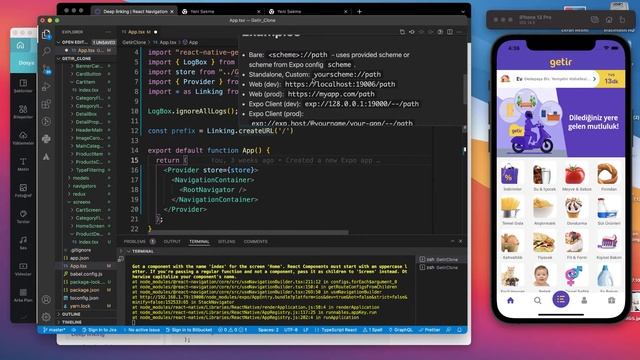Click Prettier in the status bar

coord(429,330)
